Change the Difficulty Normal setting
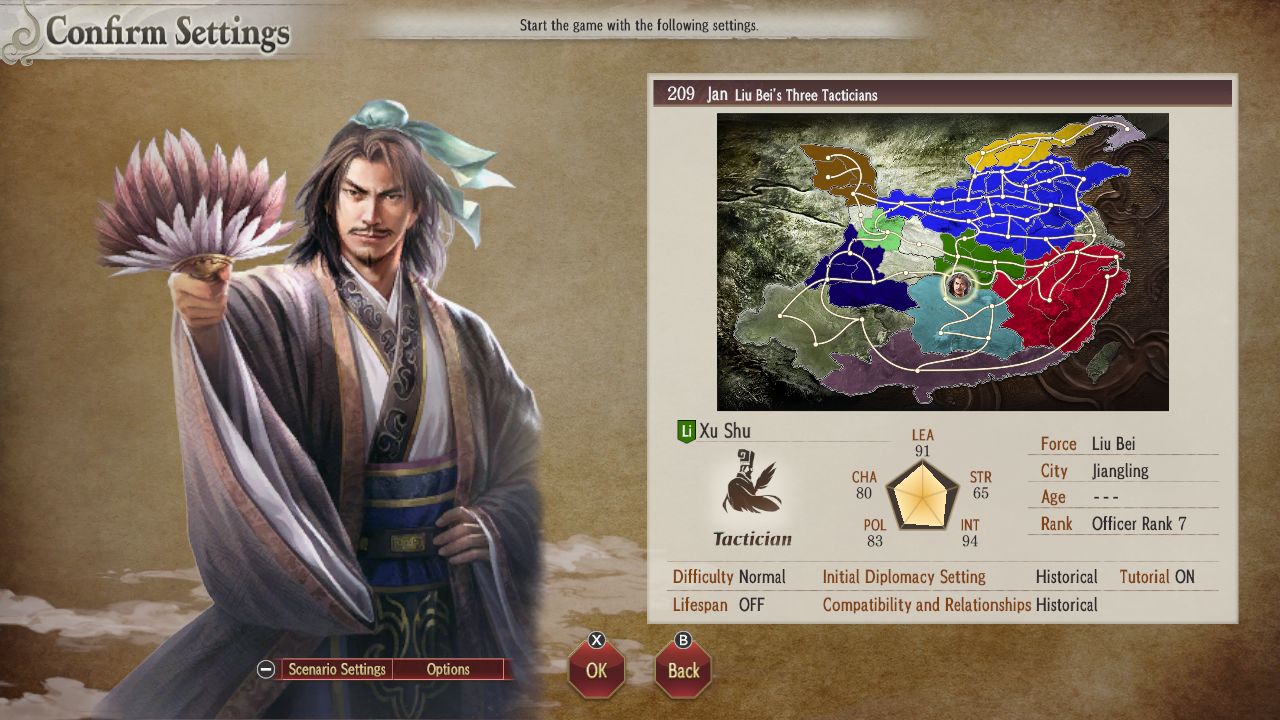The height and width of the screenshot is (720, 1280). point(729,577)
